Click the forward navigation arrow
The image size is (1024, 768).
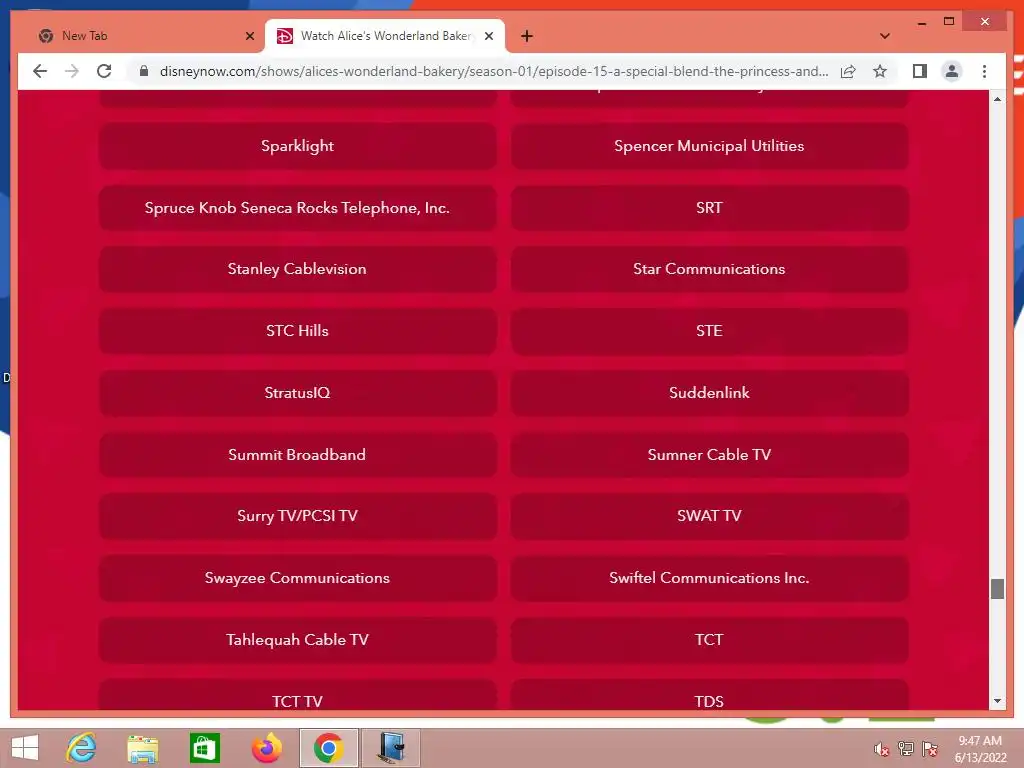(x=72, y=71)
